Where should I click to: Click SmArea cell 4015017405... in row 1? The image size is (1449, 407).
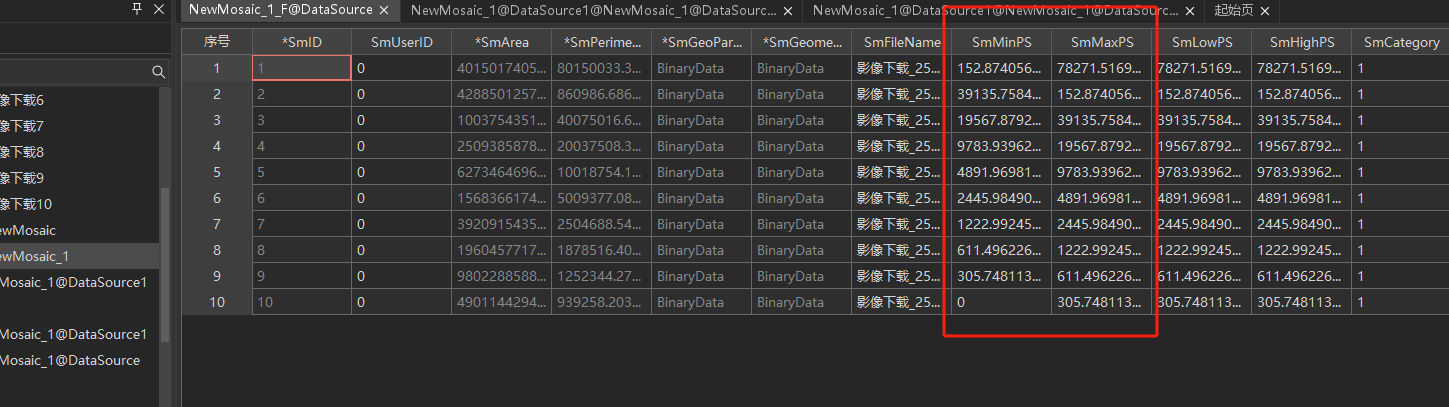coord(502,68)
